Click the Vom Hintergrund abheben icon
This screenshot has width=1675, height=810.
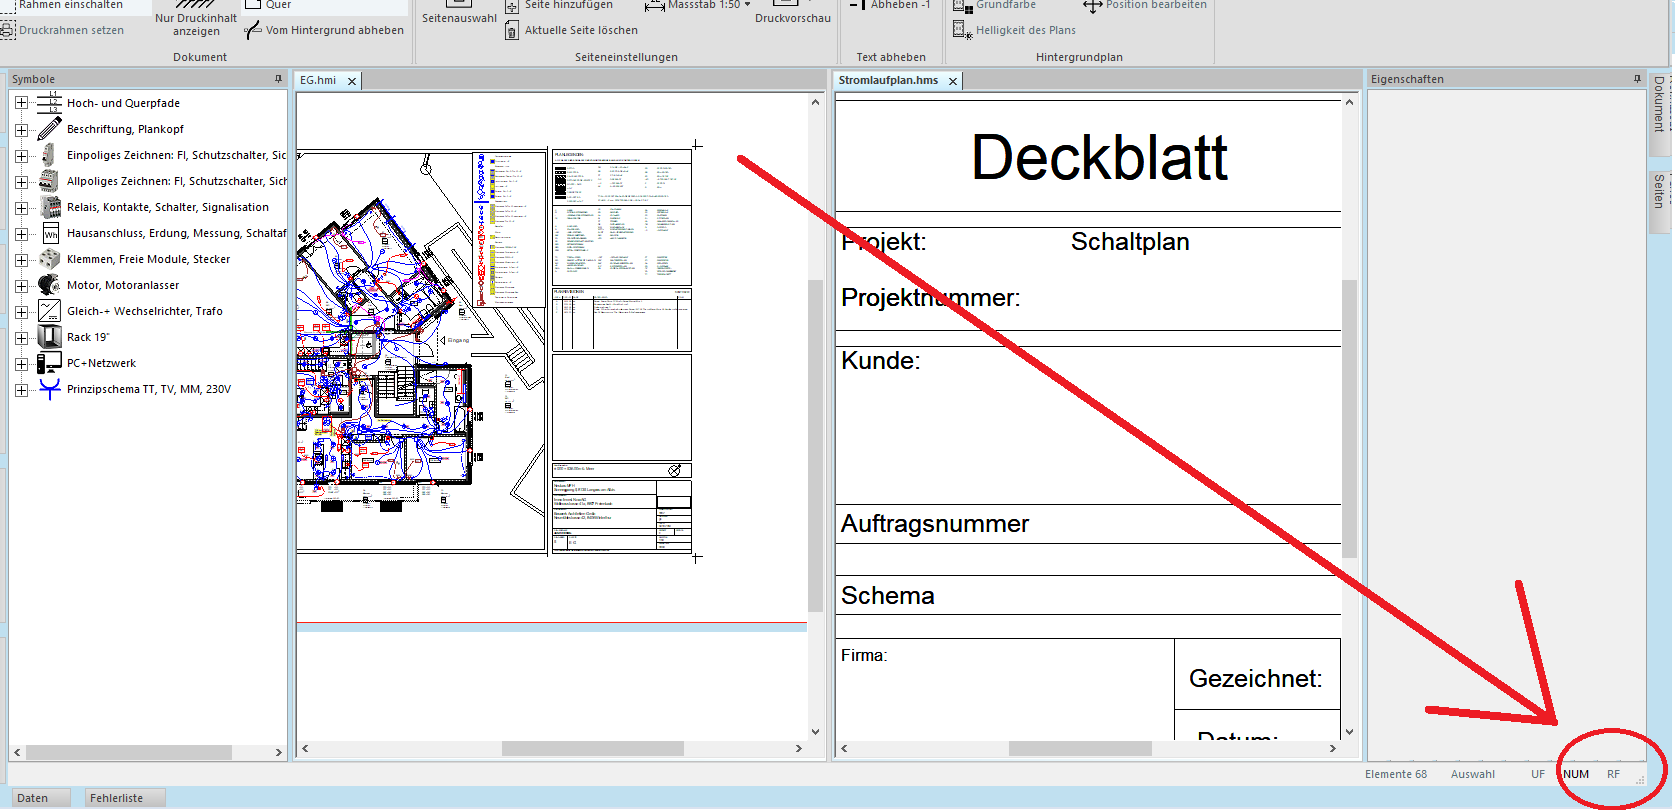point(253,30)
